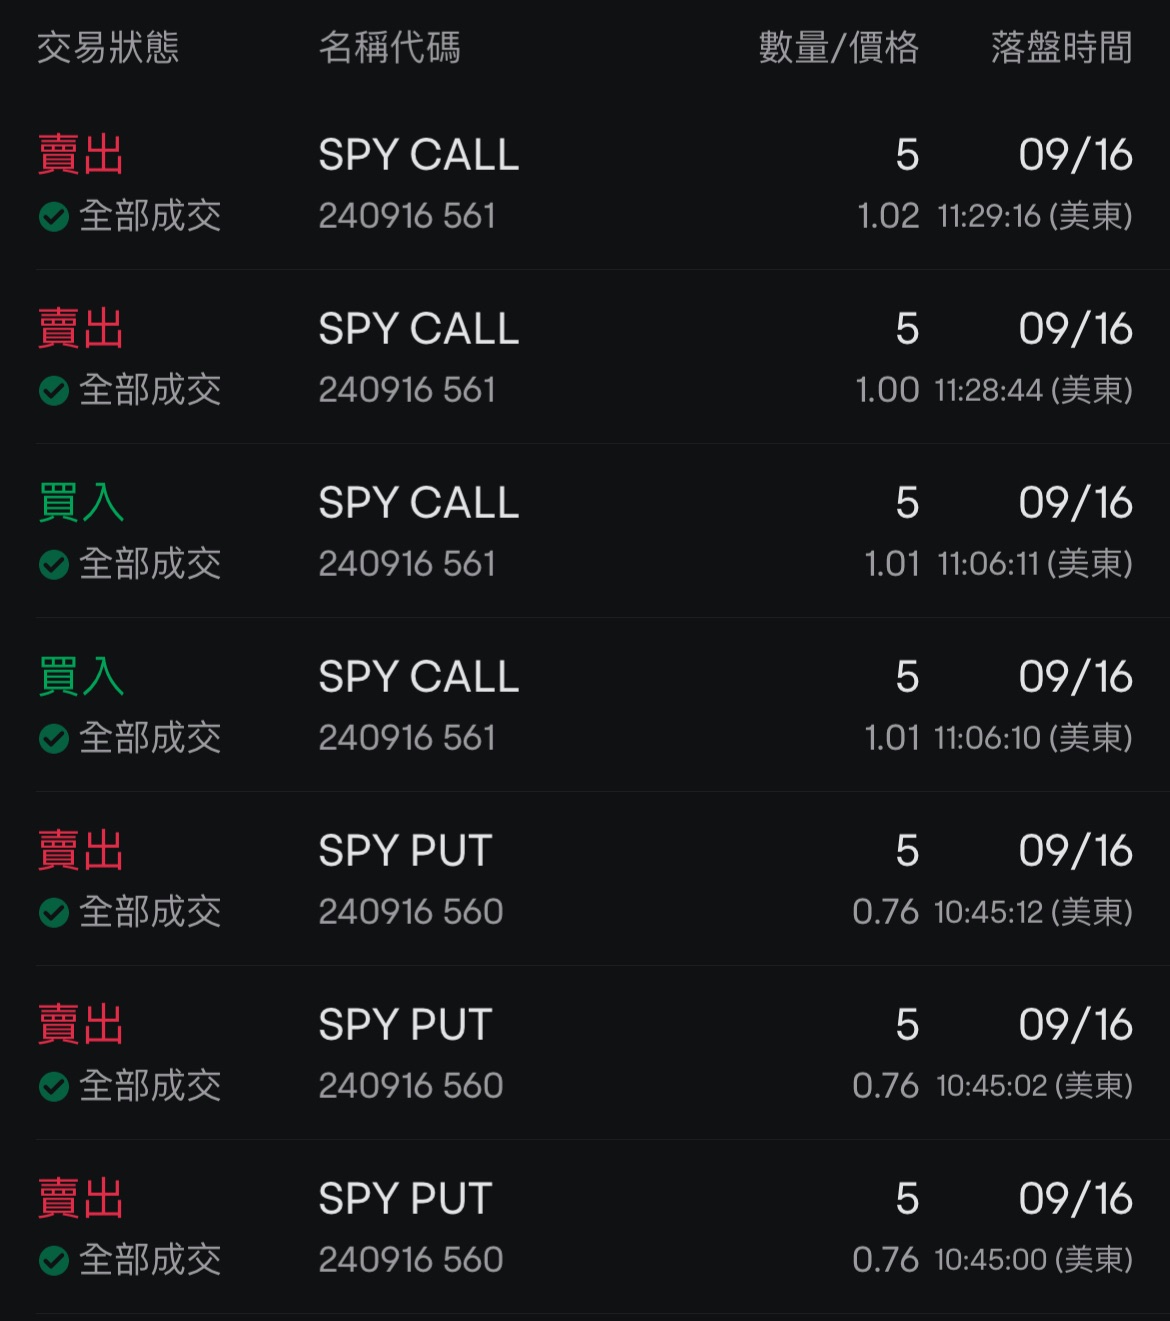Sort by 交易狀態 column header
This screenshot has width=1170, height=1321.
[x=108, y=47]
